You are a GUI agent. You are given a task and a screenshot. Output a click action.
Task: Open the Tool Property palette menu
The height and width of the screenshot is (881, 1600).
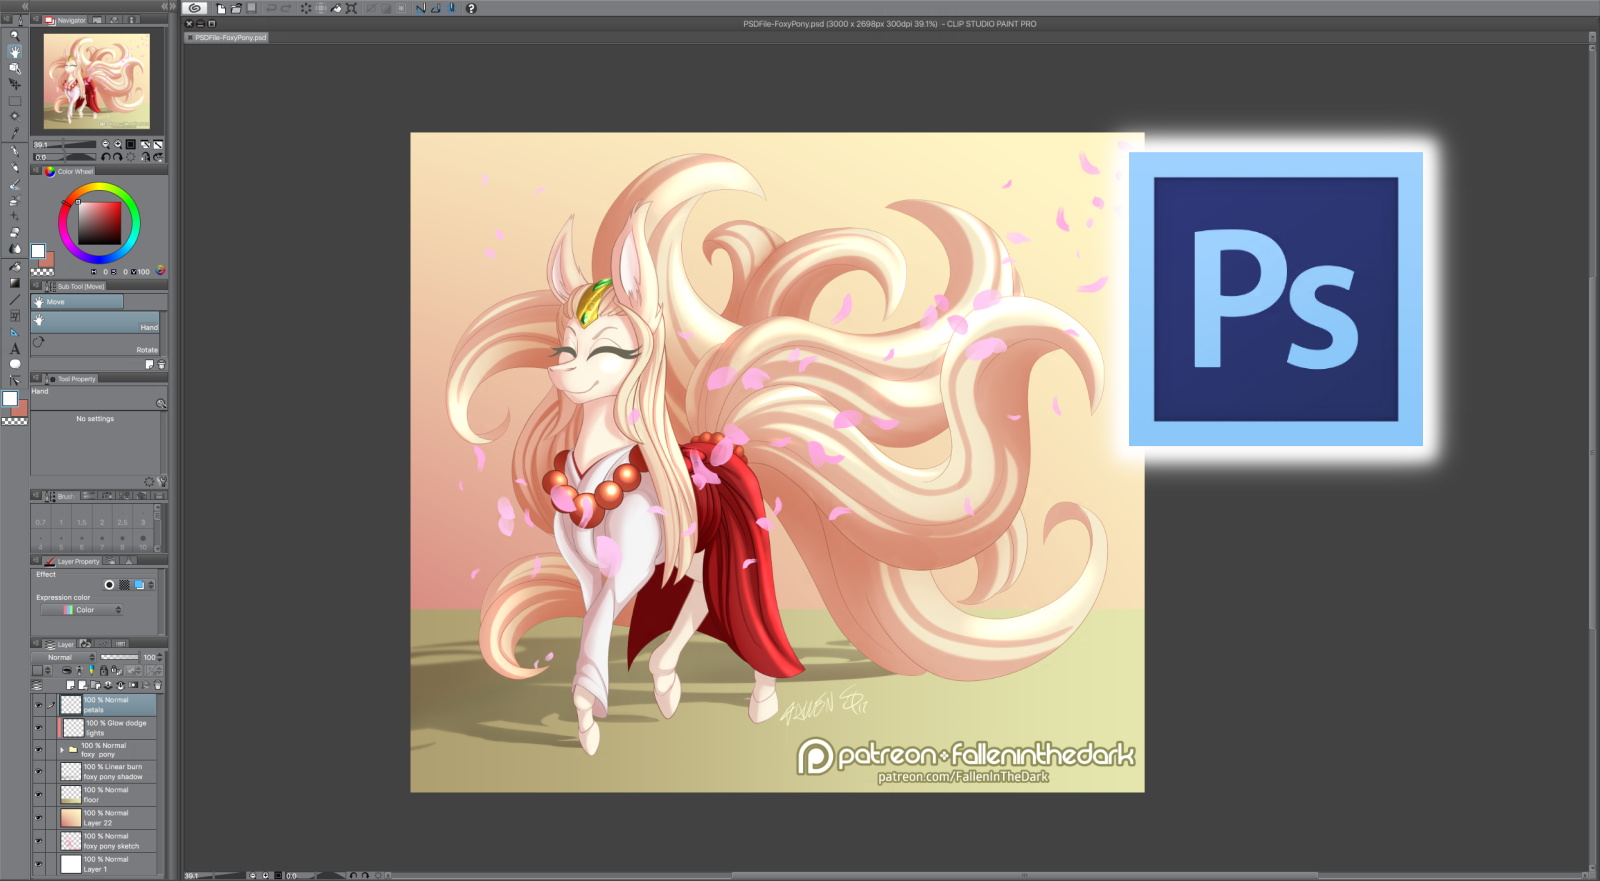(36, 379)
